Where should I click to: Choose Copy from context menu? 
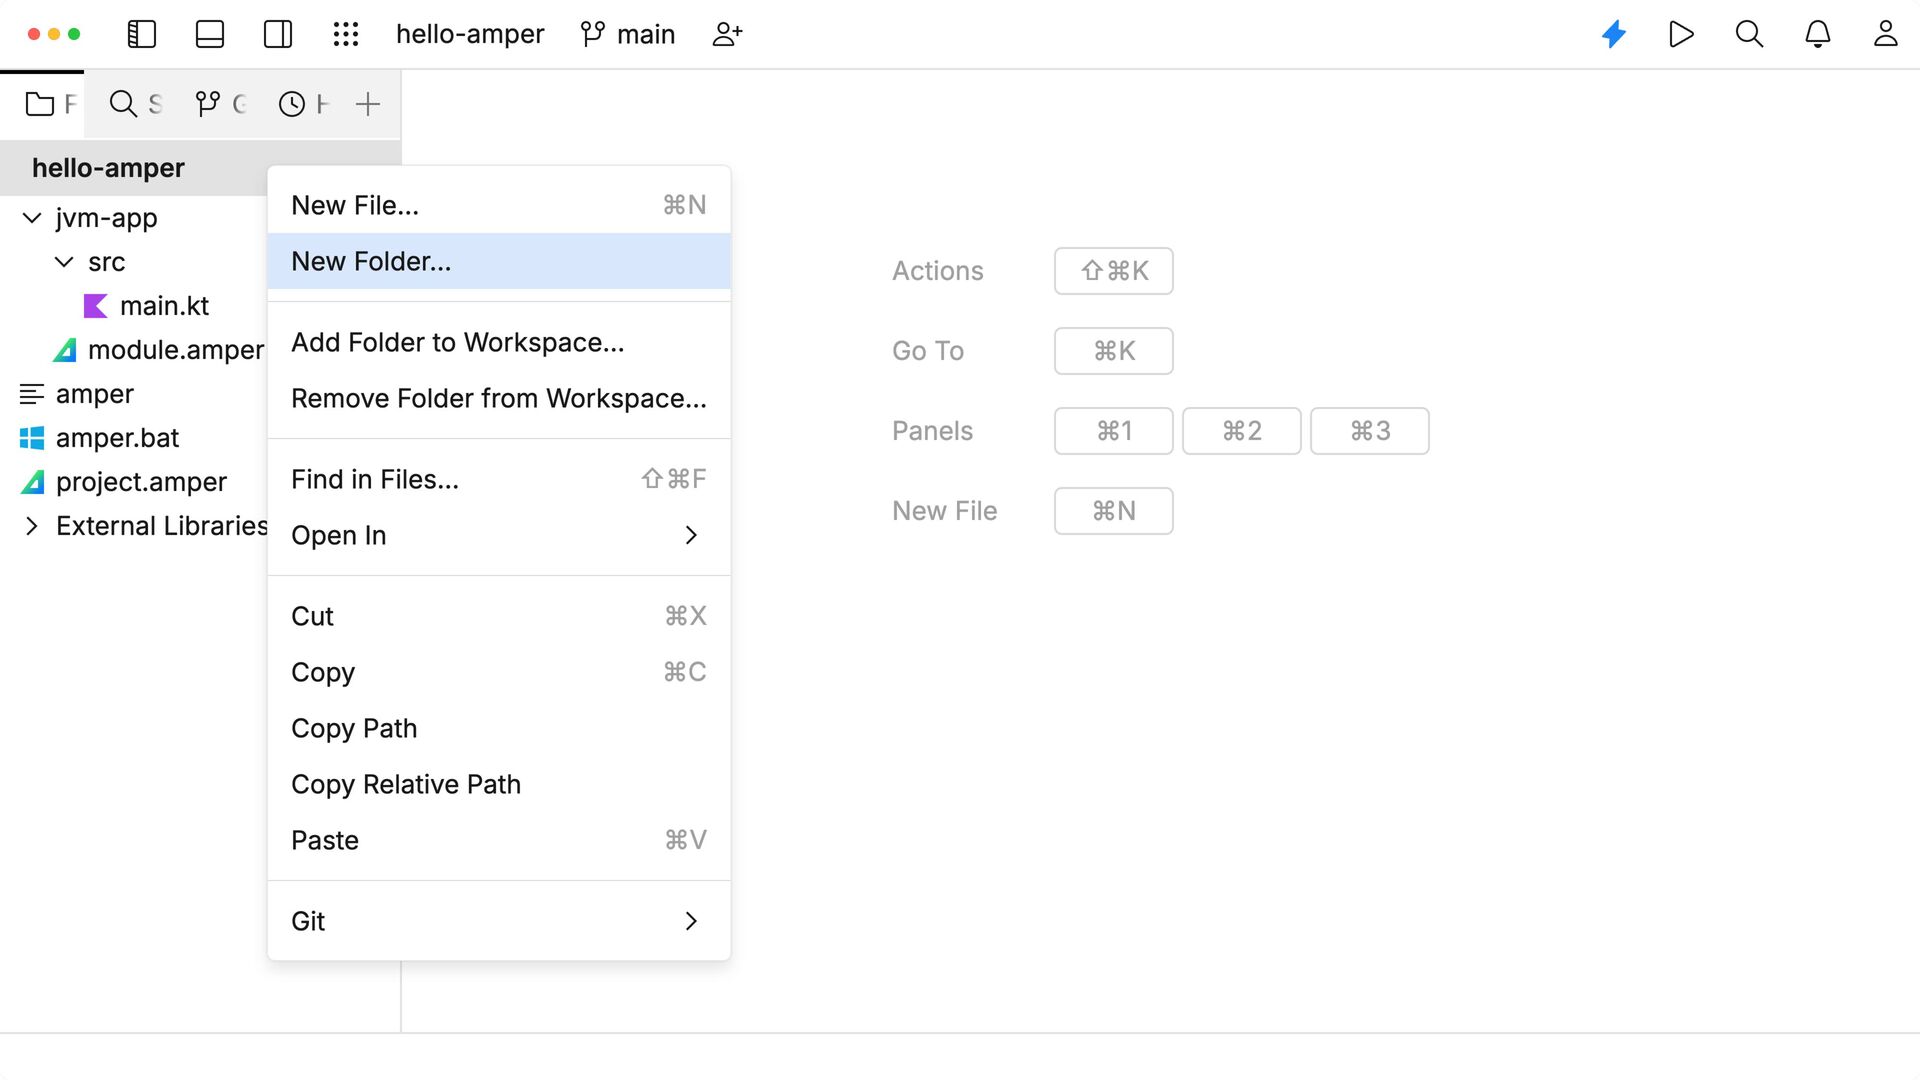point(499,672)
